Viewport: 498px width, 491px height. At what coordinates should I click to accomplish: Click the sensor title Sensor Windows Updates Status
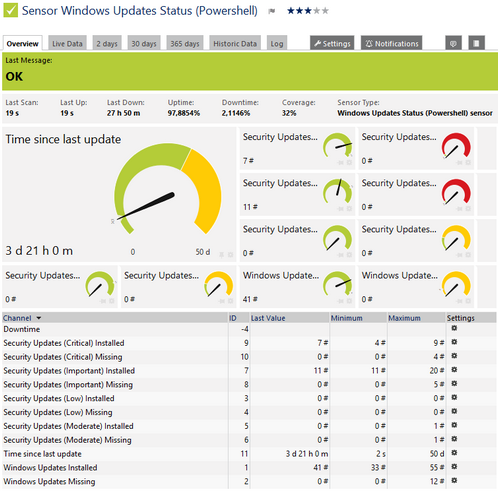point(140,11)
